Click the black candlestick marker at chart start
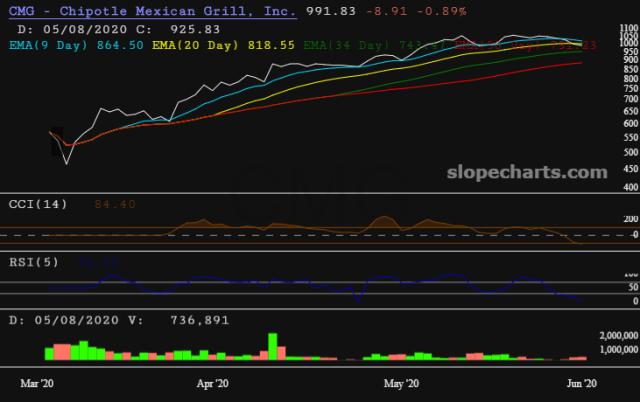 pyautogui.click(x=57, y=141)
